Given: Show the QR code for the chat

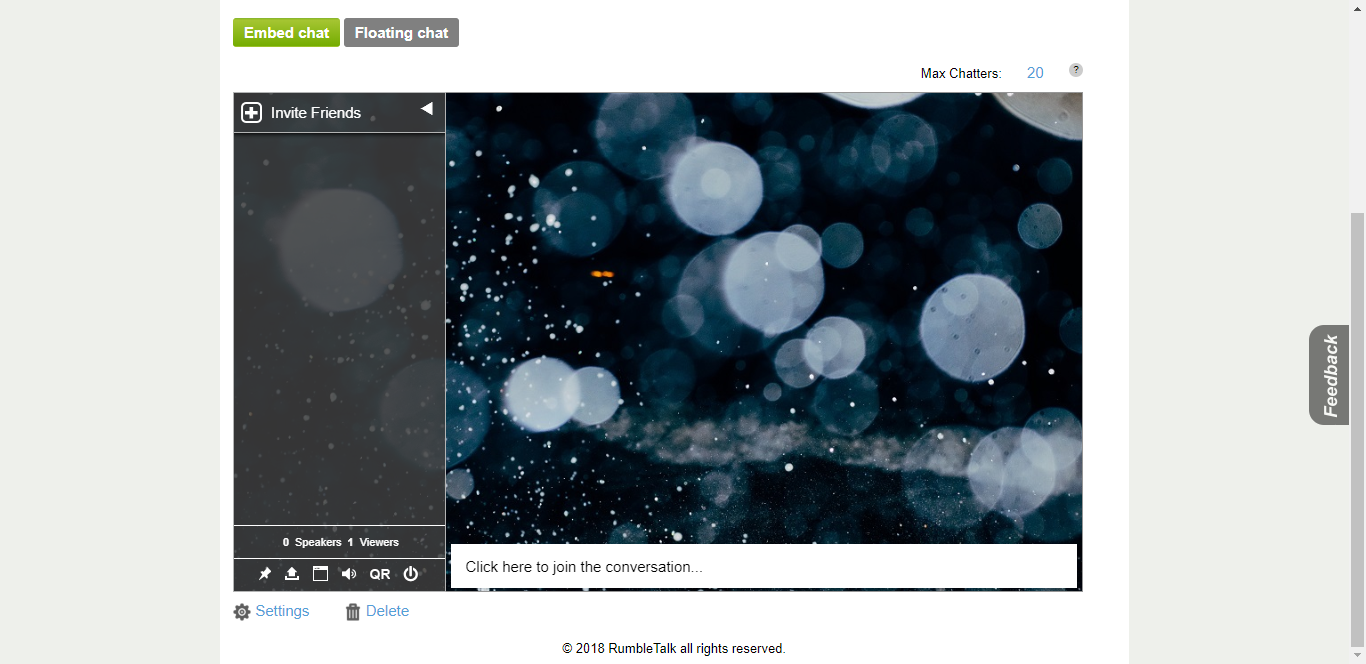Looking at the screenshot, I should coord(380,574).
